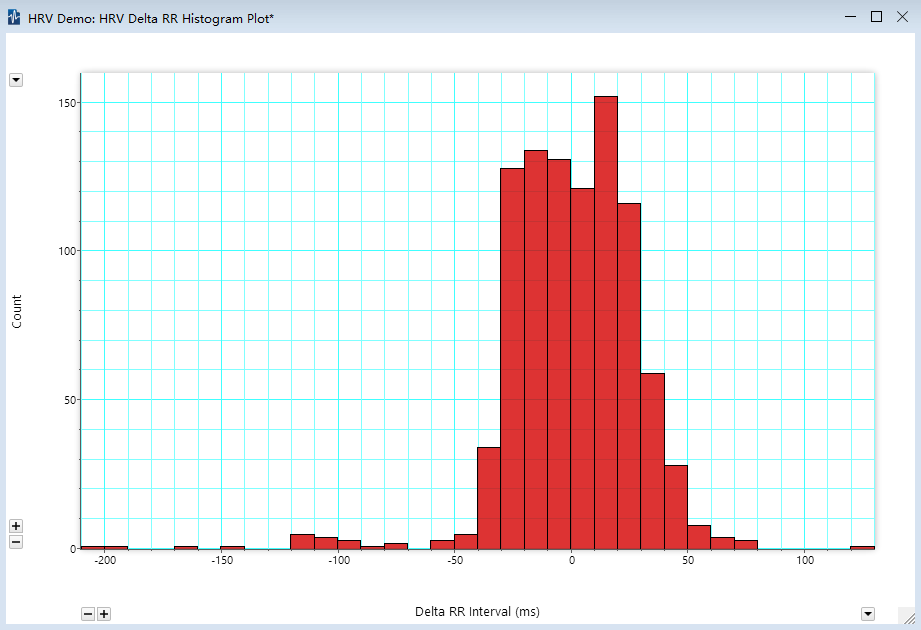Click the '-150' X-axis tick label

(x=222, y=560)
